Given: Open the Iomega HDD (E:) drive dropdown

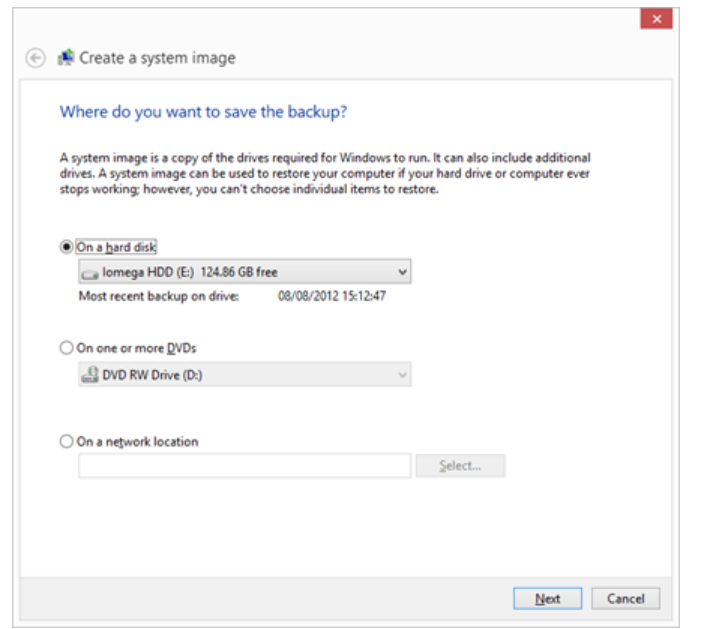Looking at the screenshot, I should 245,272.
